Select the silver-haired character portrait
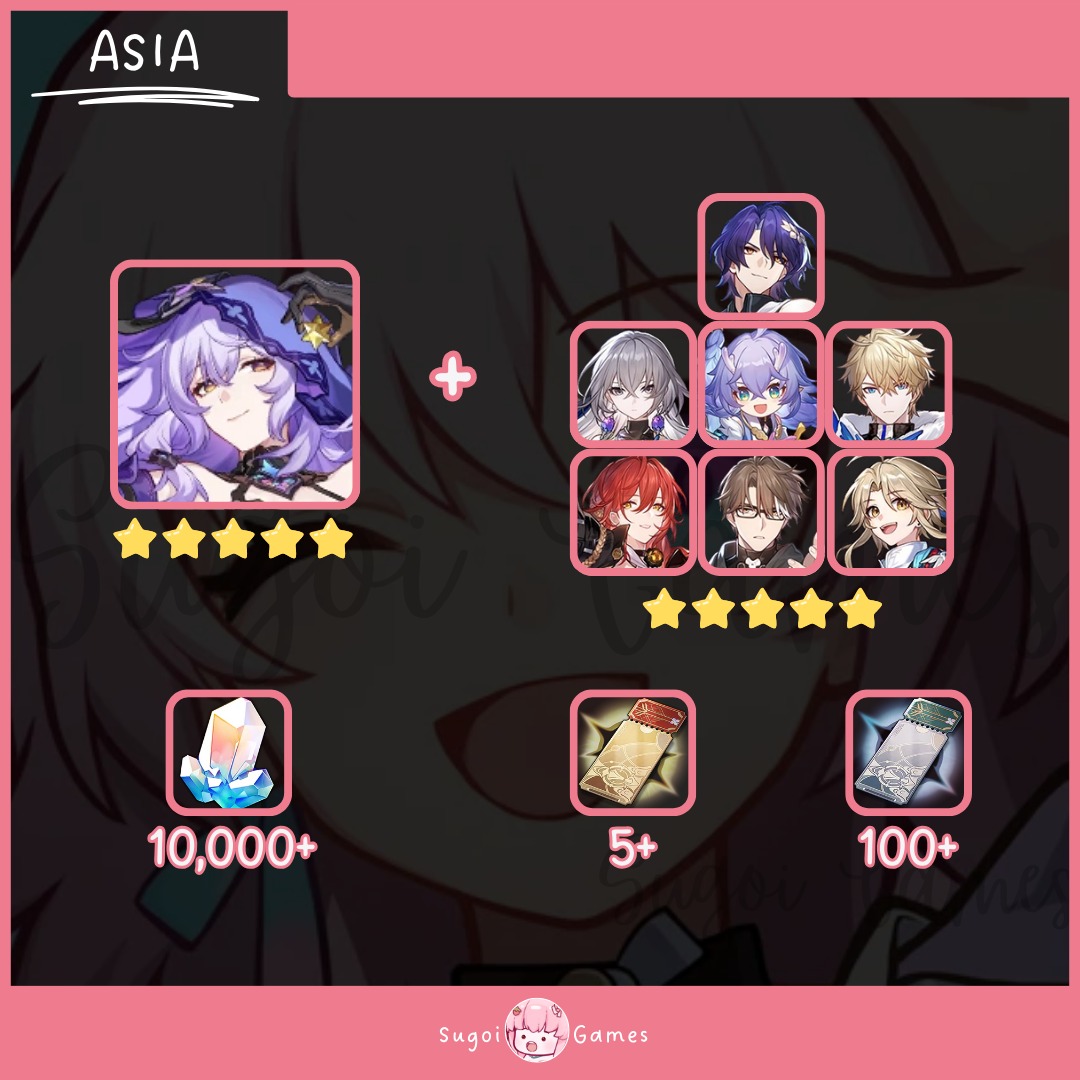Viewport: 1080px width, 1080px height. tap(634, 384)
